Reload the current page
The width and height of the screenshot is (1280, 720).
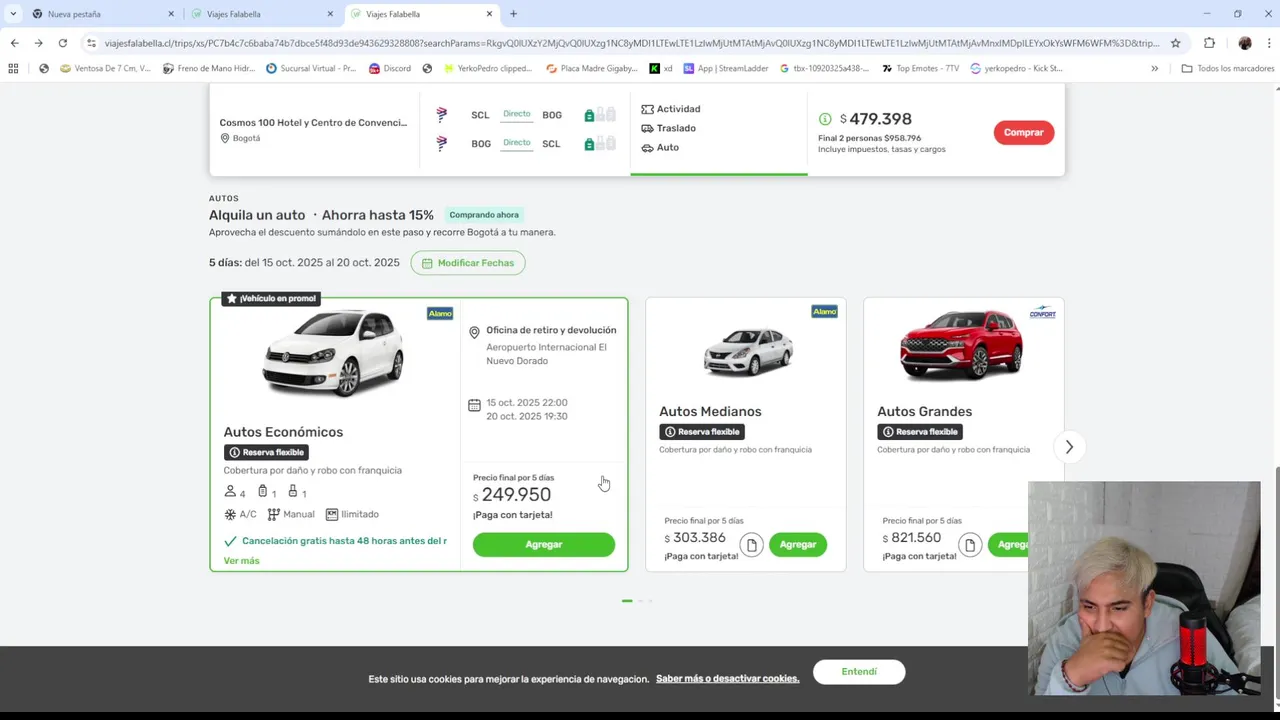click(x=62, y=43)
